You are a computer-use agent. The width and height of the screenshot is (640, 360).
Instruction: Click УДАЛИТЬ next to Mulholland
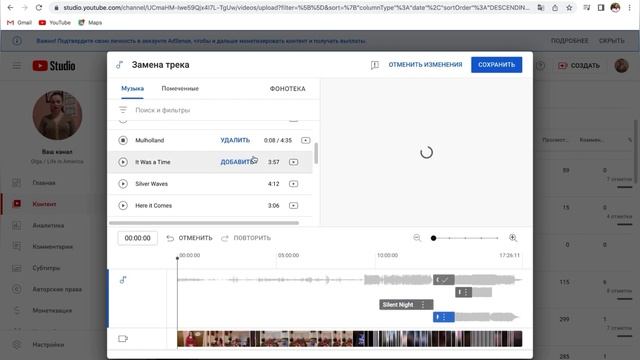point(235,140)
